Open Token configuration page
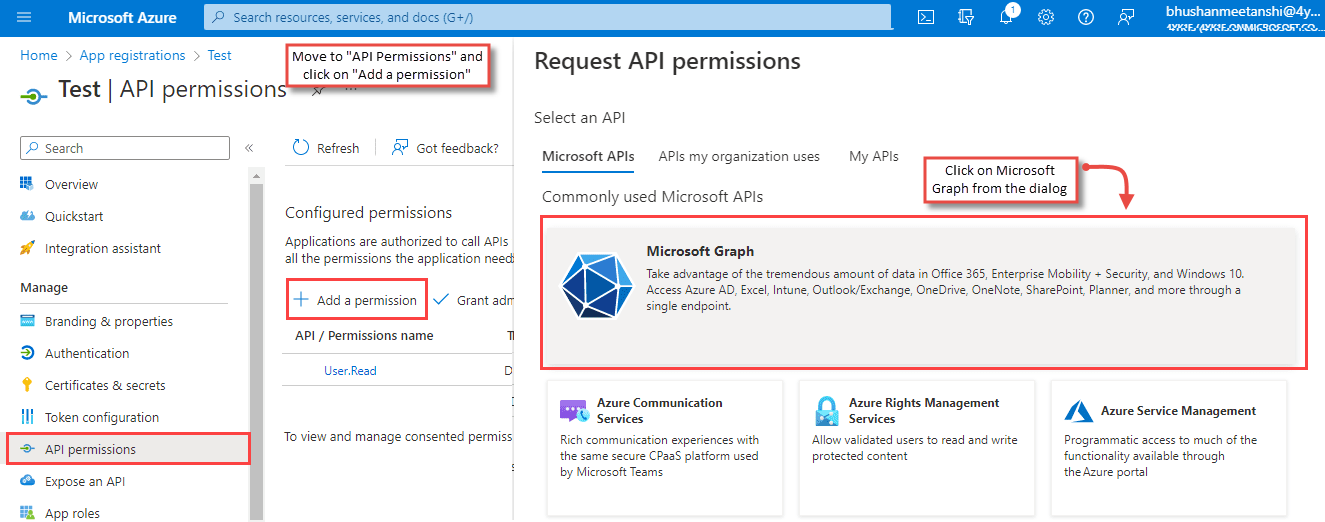1325x522 pixels. tap(102, 417)
